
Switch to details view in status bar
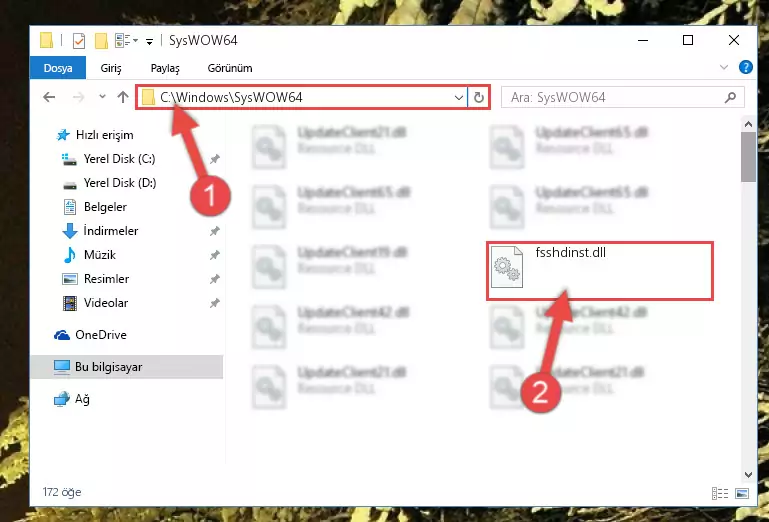coord(719,494)
